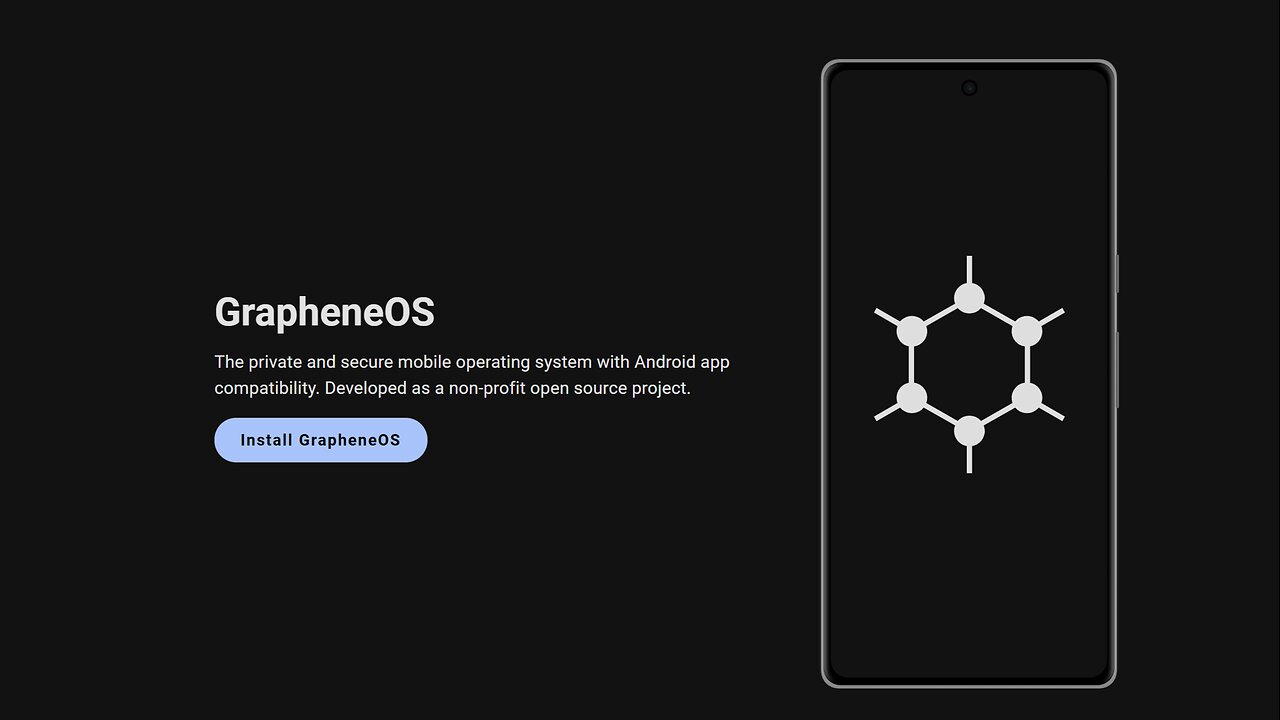Click the word "non-profit" in the description
Viewport: 1280px width, 720px height.
[x=487, y=388]
